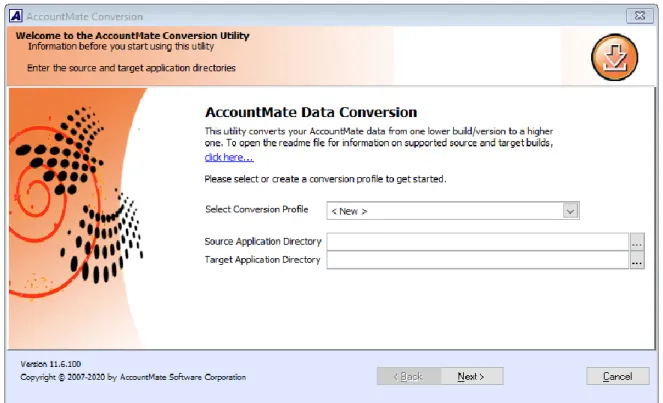Click the 'AccountMate Data Conversion' heading
The height and width of the screenshot is (403, 663).
(311, 112)
